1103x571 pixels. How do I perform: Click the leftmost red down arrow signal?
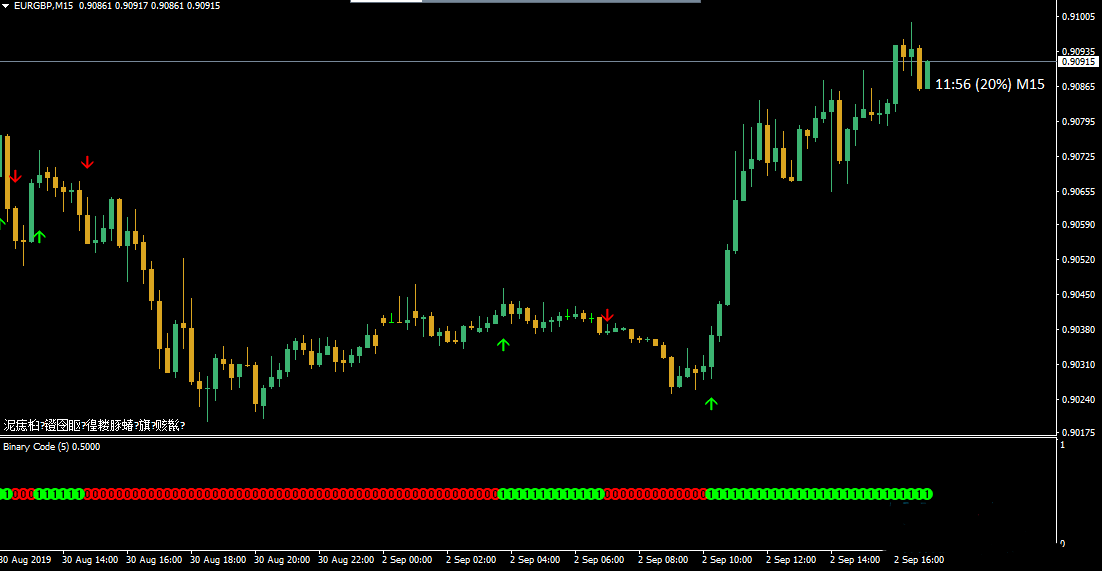click(15, 177)
